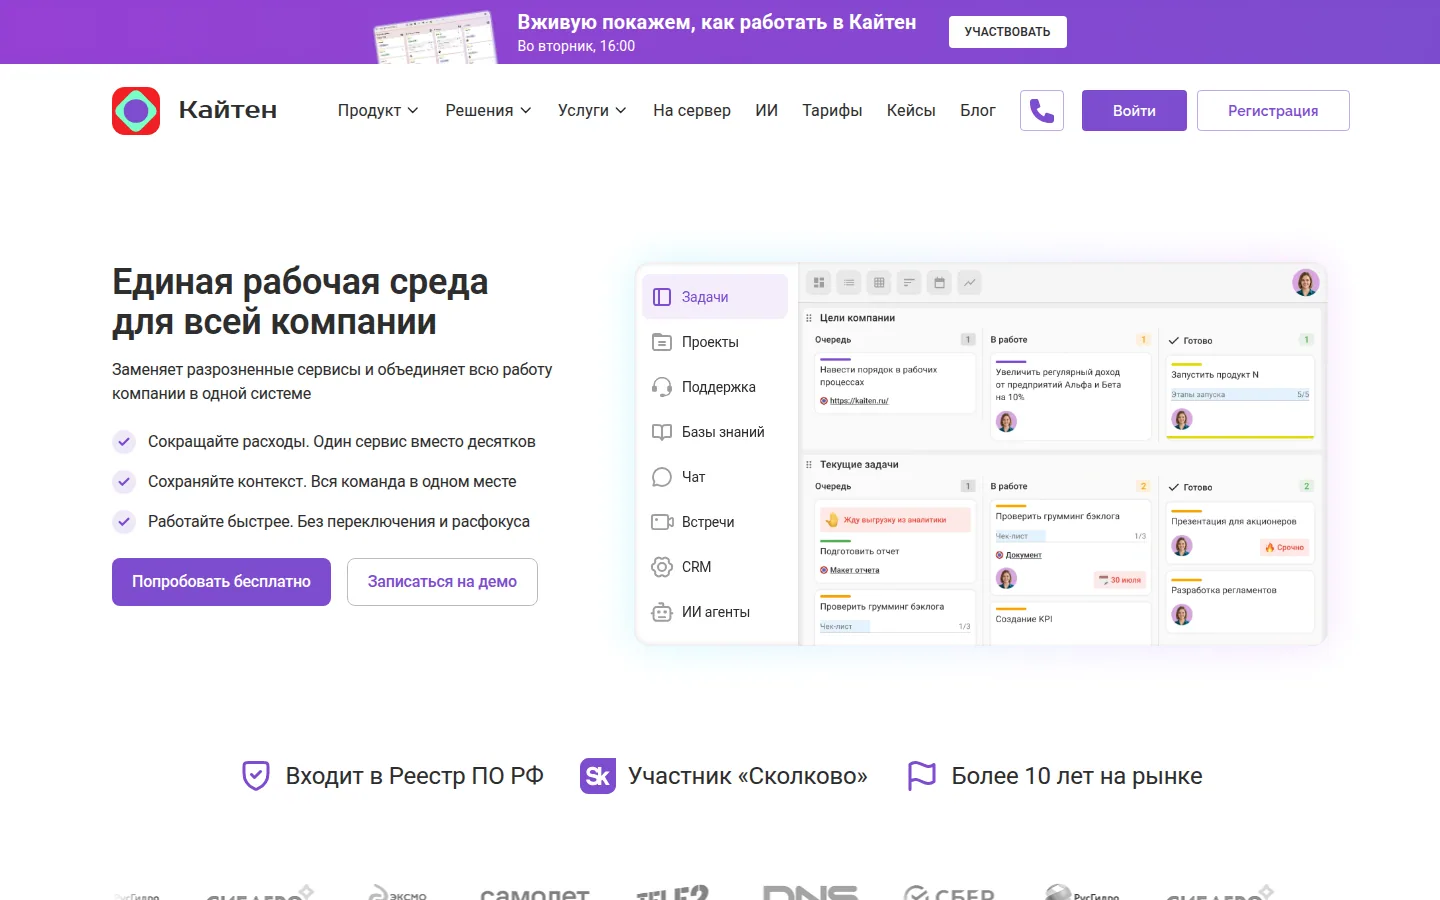Click the CRM gear icon
The height and width of the screenshot is (900, 1440).
click(661, 567)
